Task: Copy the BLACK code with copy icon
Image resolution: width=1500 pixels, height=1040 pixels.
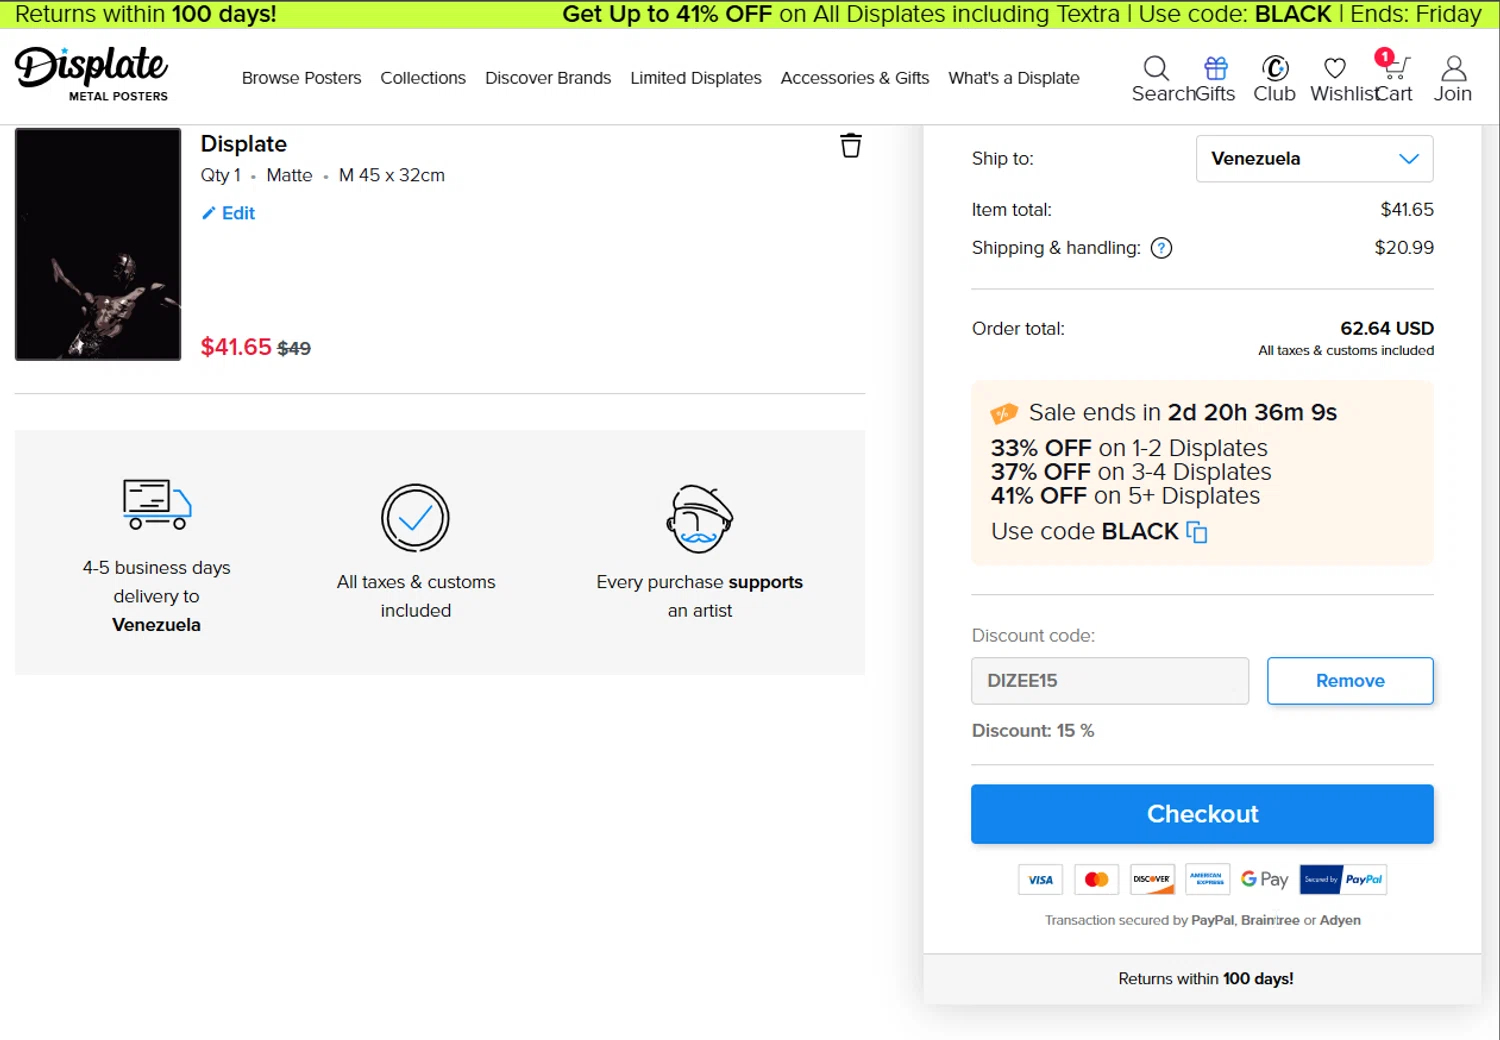Action: [1197, 532]
